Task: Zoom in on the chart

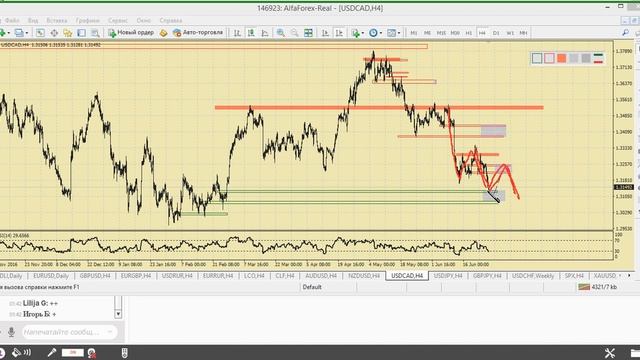Action: (280, 33)
